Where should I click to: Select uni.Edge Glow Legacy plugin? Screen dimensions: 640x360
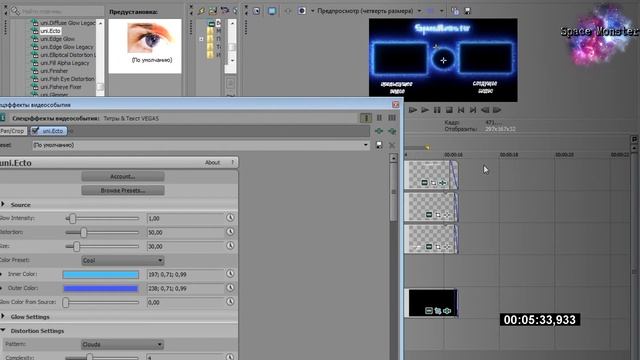tap(67, 47)
